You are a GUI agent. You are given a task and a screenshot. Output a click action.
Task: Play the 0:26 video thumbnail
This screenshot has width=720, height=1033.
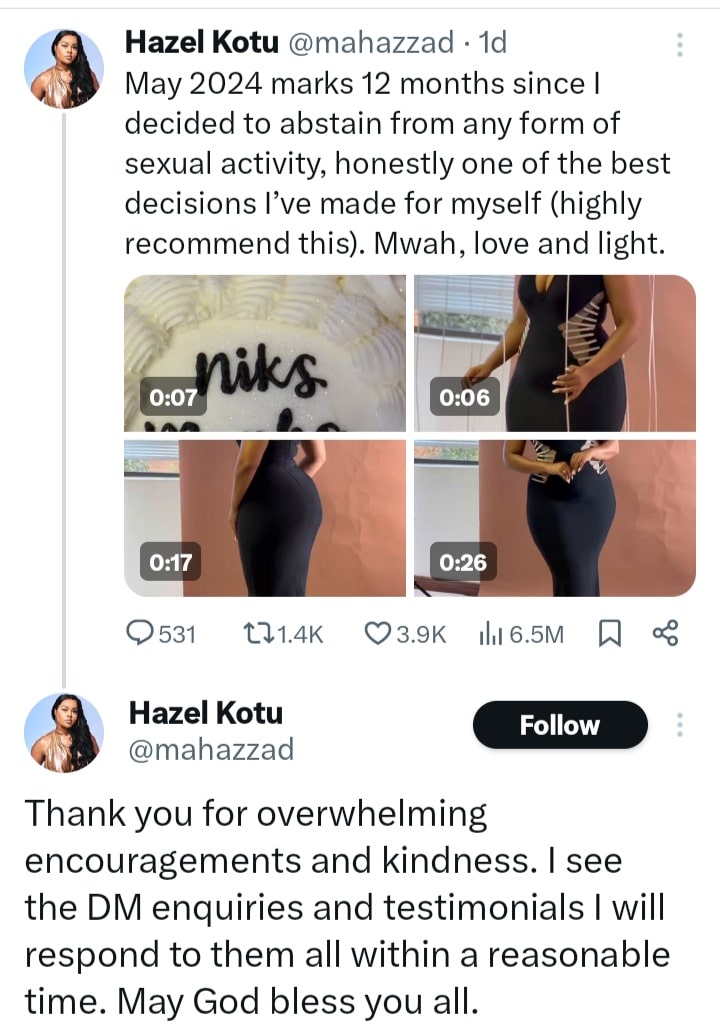(x=555, y=518)
